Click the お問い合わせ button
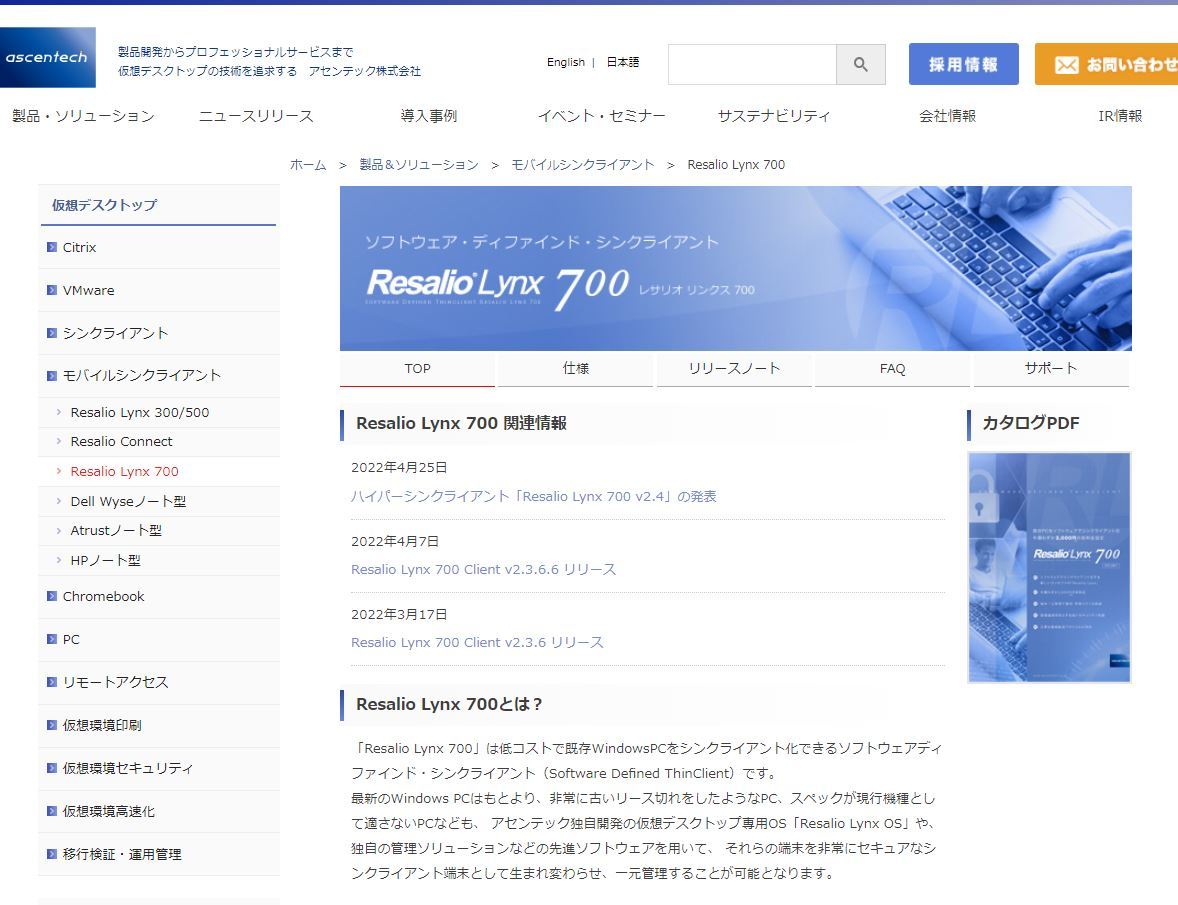Viewport: 1178px width, 905px height. click(1106, 65)
